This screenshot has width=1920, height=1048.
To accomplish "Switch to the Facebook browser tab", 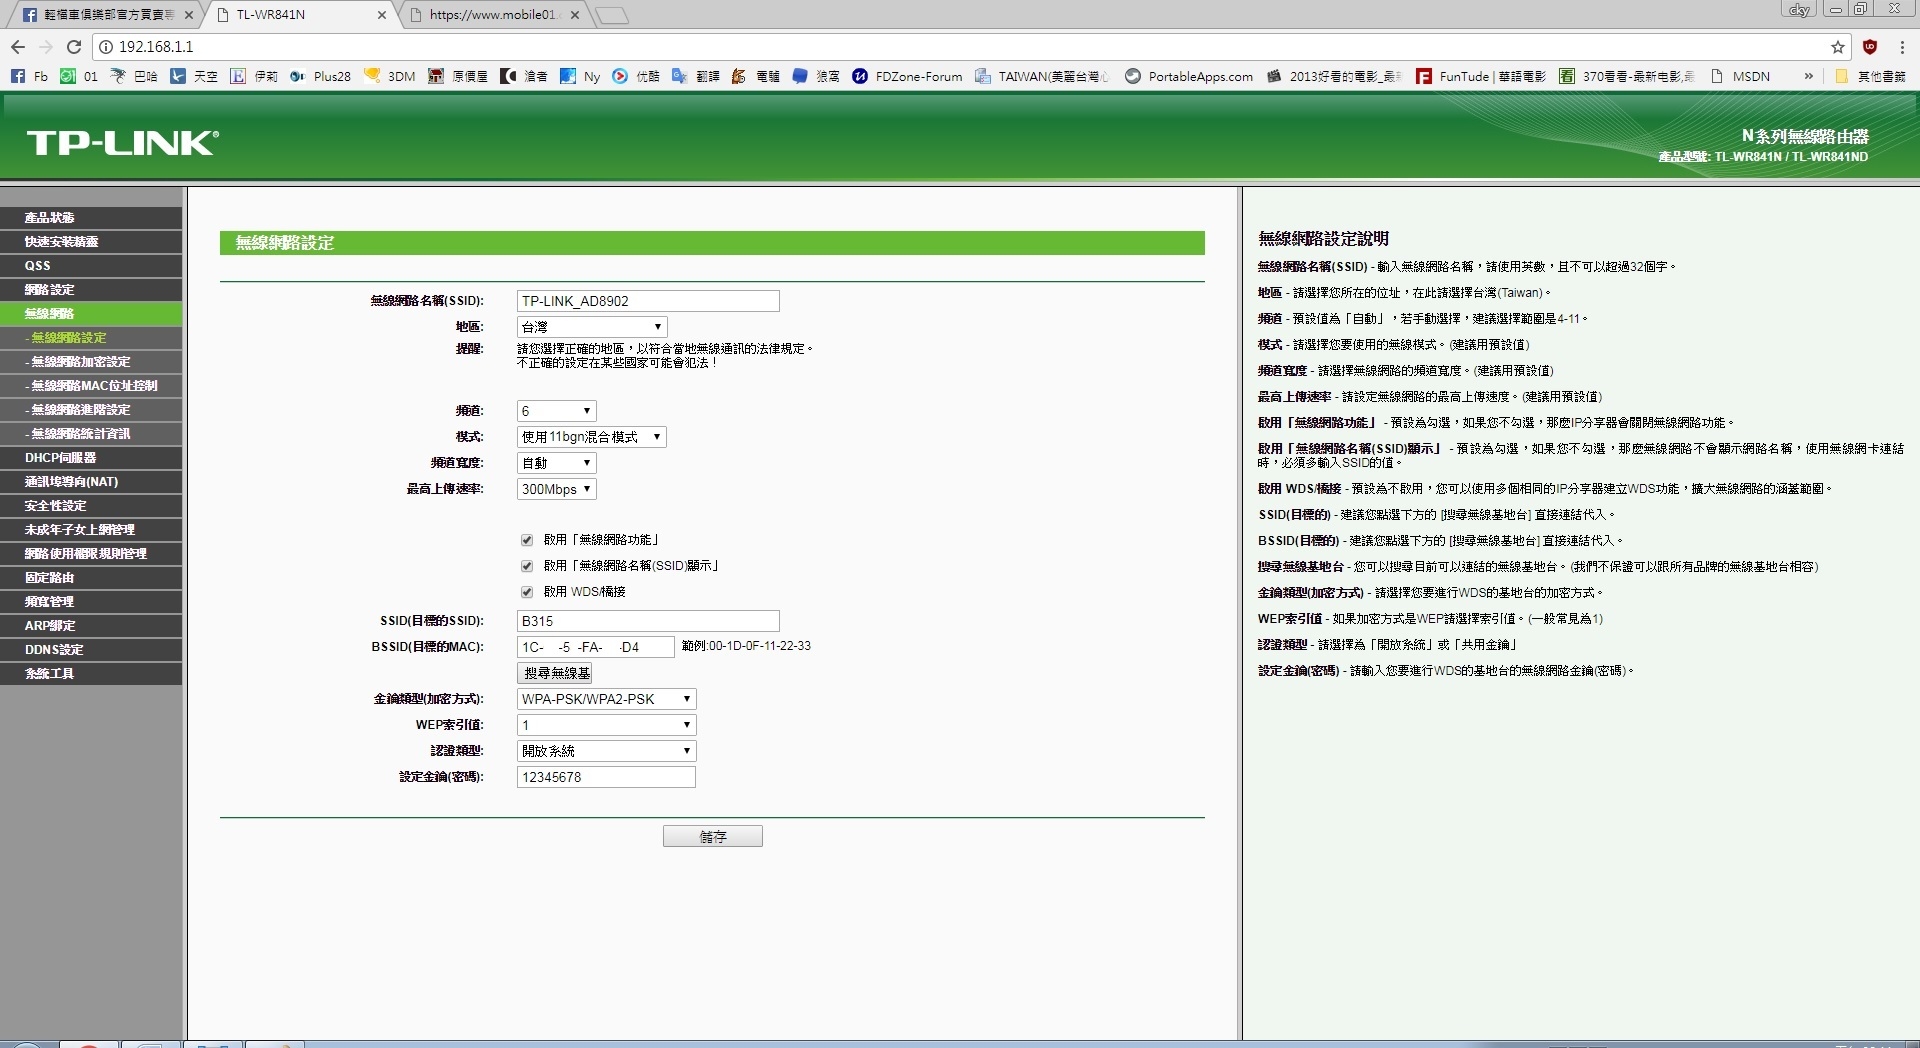I will [105, 15].
